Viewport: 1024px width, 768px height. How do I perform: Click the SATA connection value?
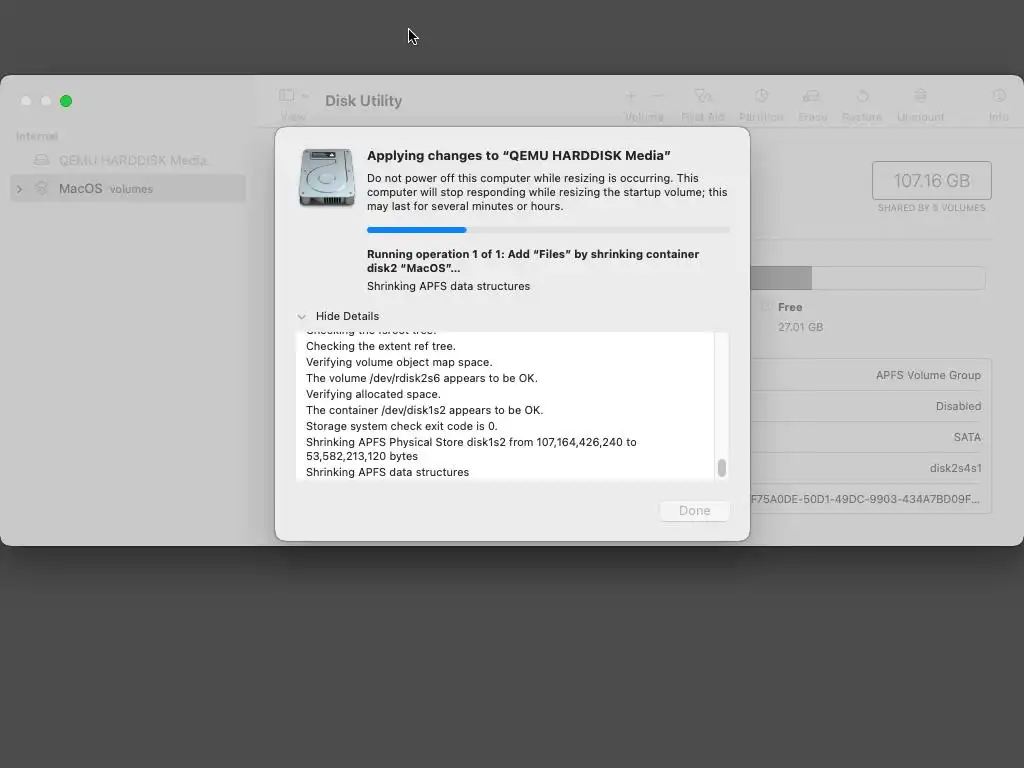(x=967, y=438)
